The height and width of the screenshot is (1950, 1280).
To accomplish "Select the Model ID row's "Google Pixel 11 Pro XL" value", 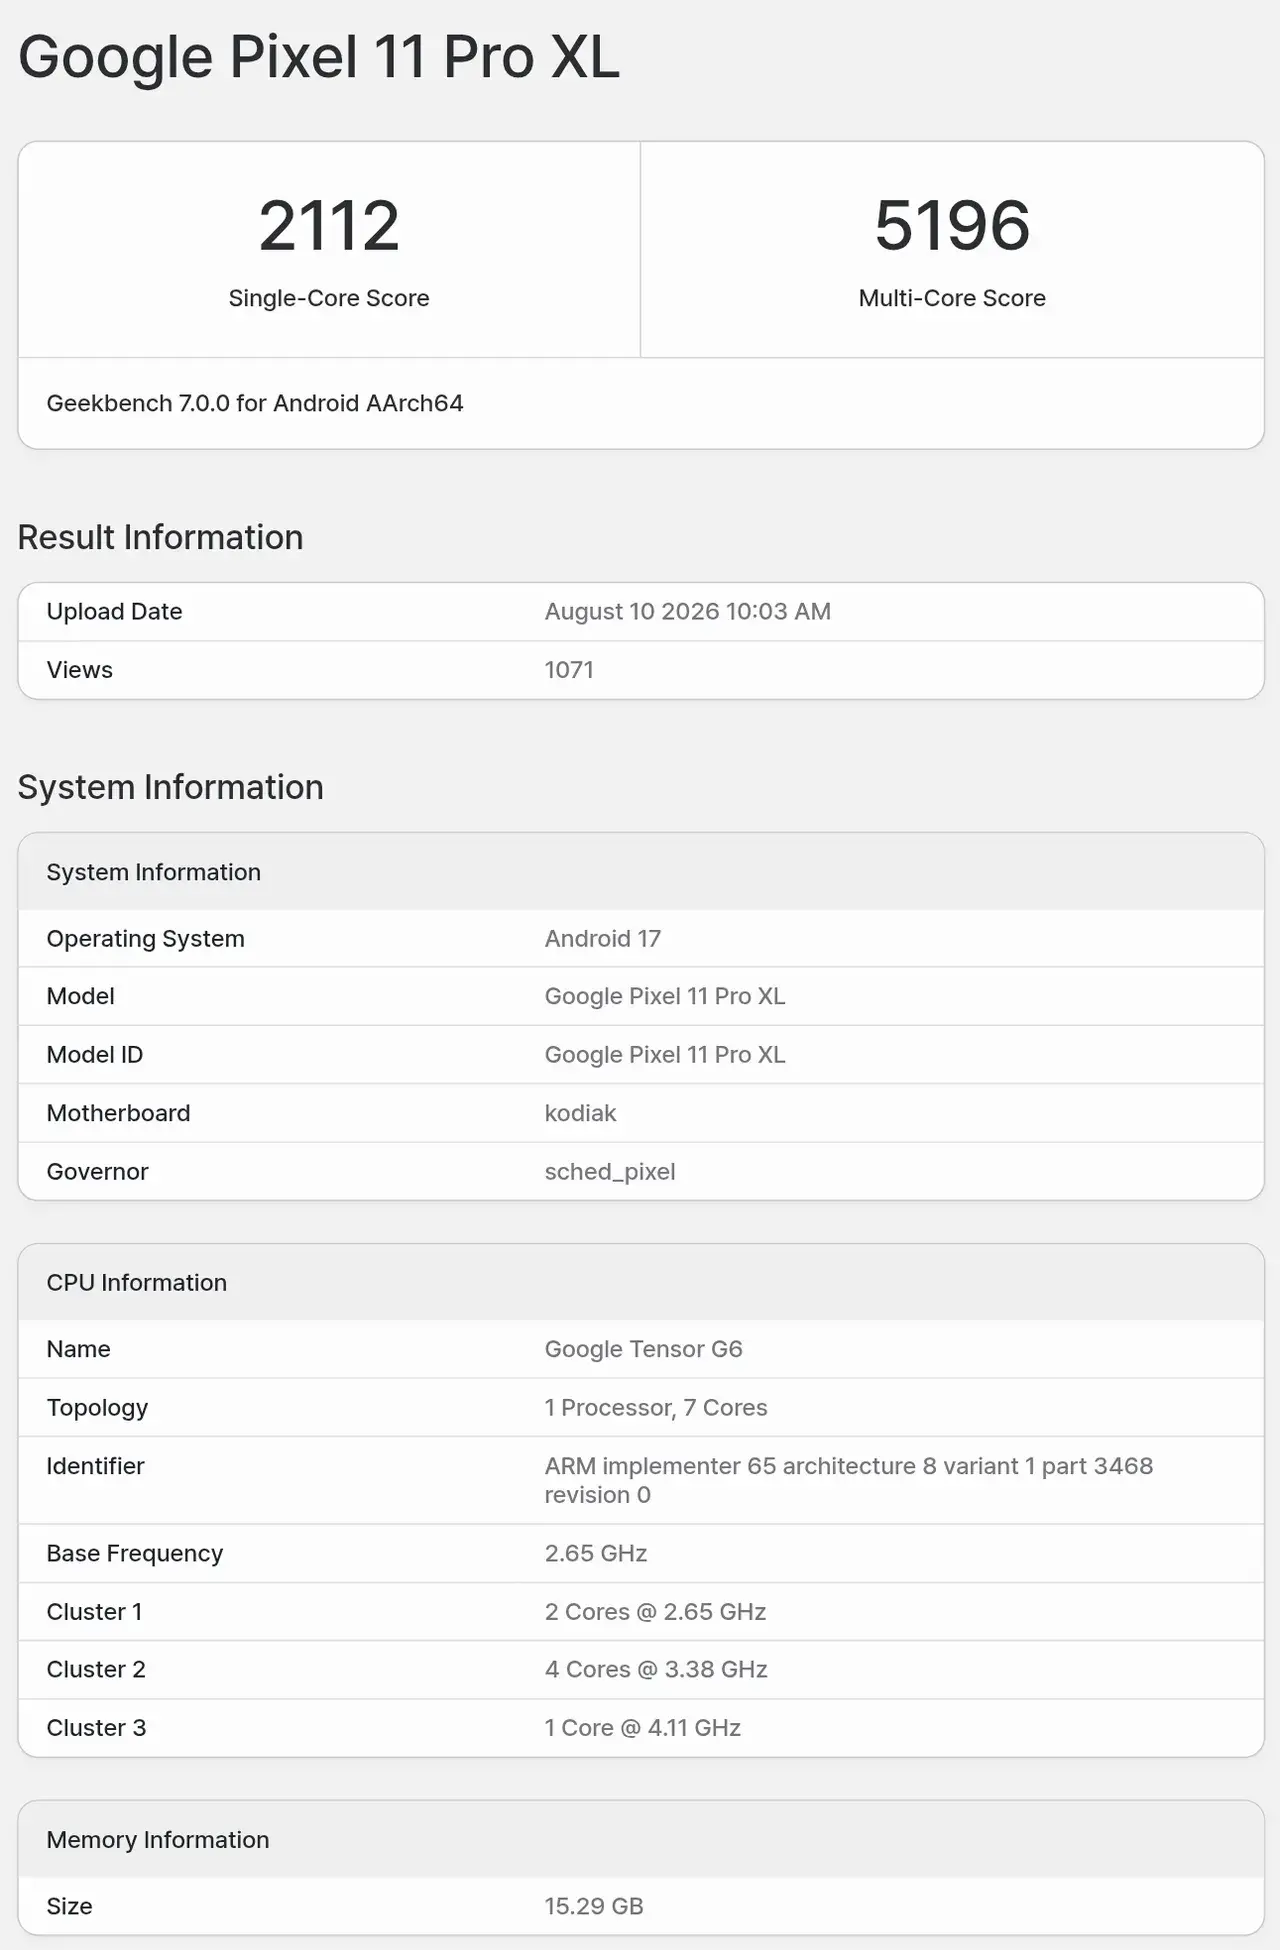I will click(665, 1055).
